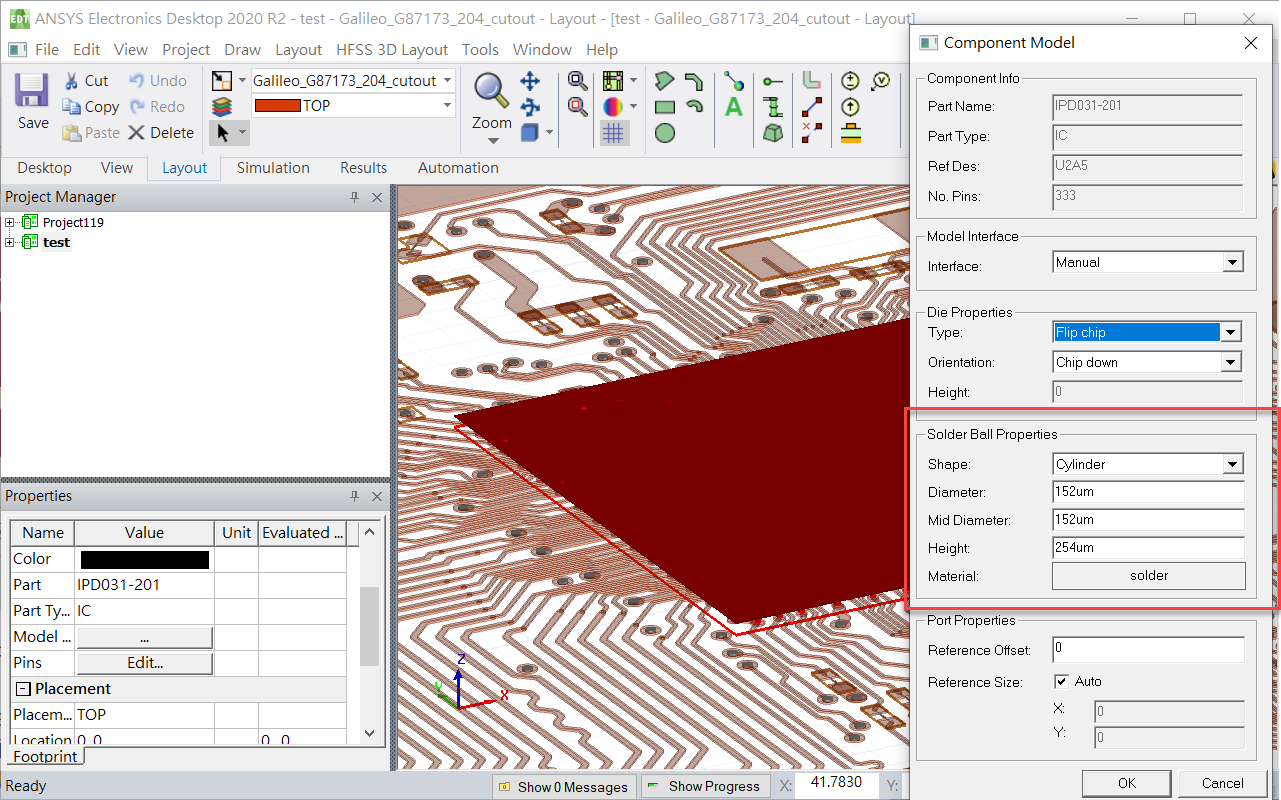
Task: Open the Orientation Chip down dropdown
Action: pos(1231,362)
